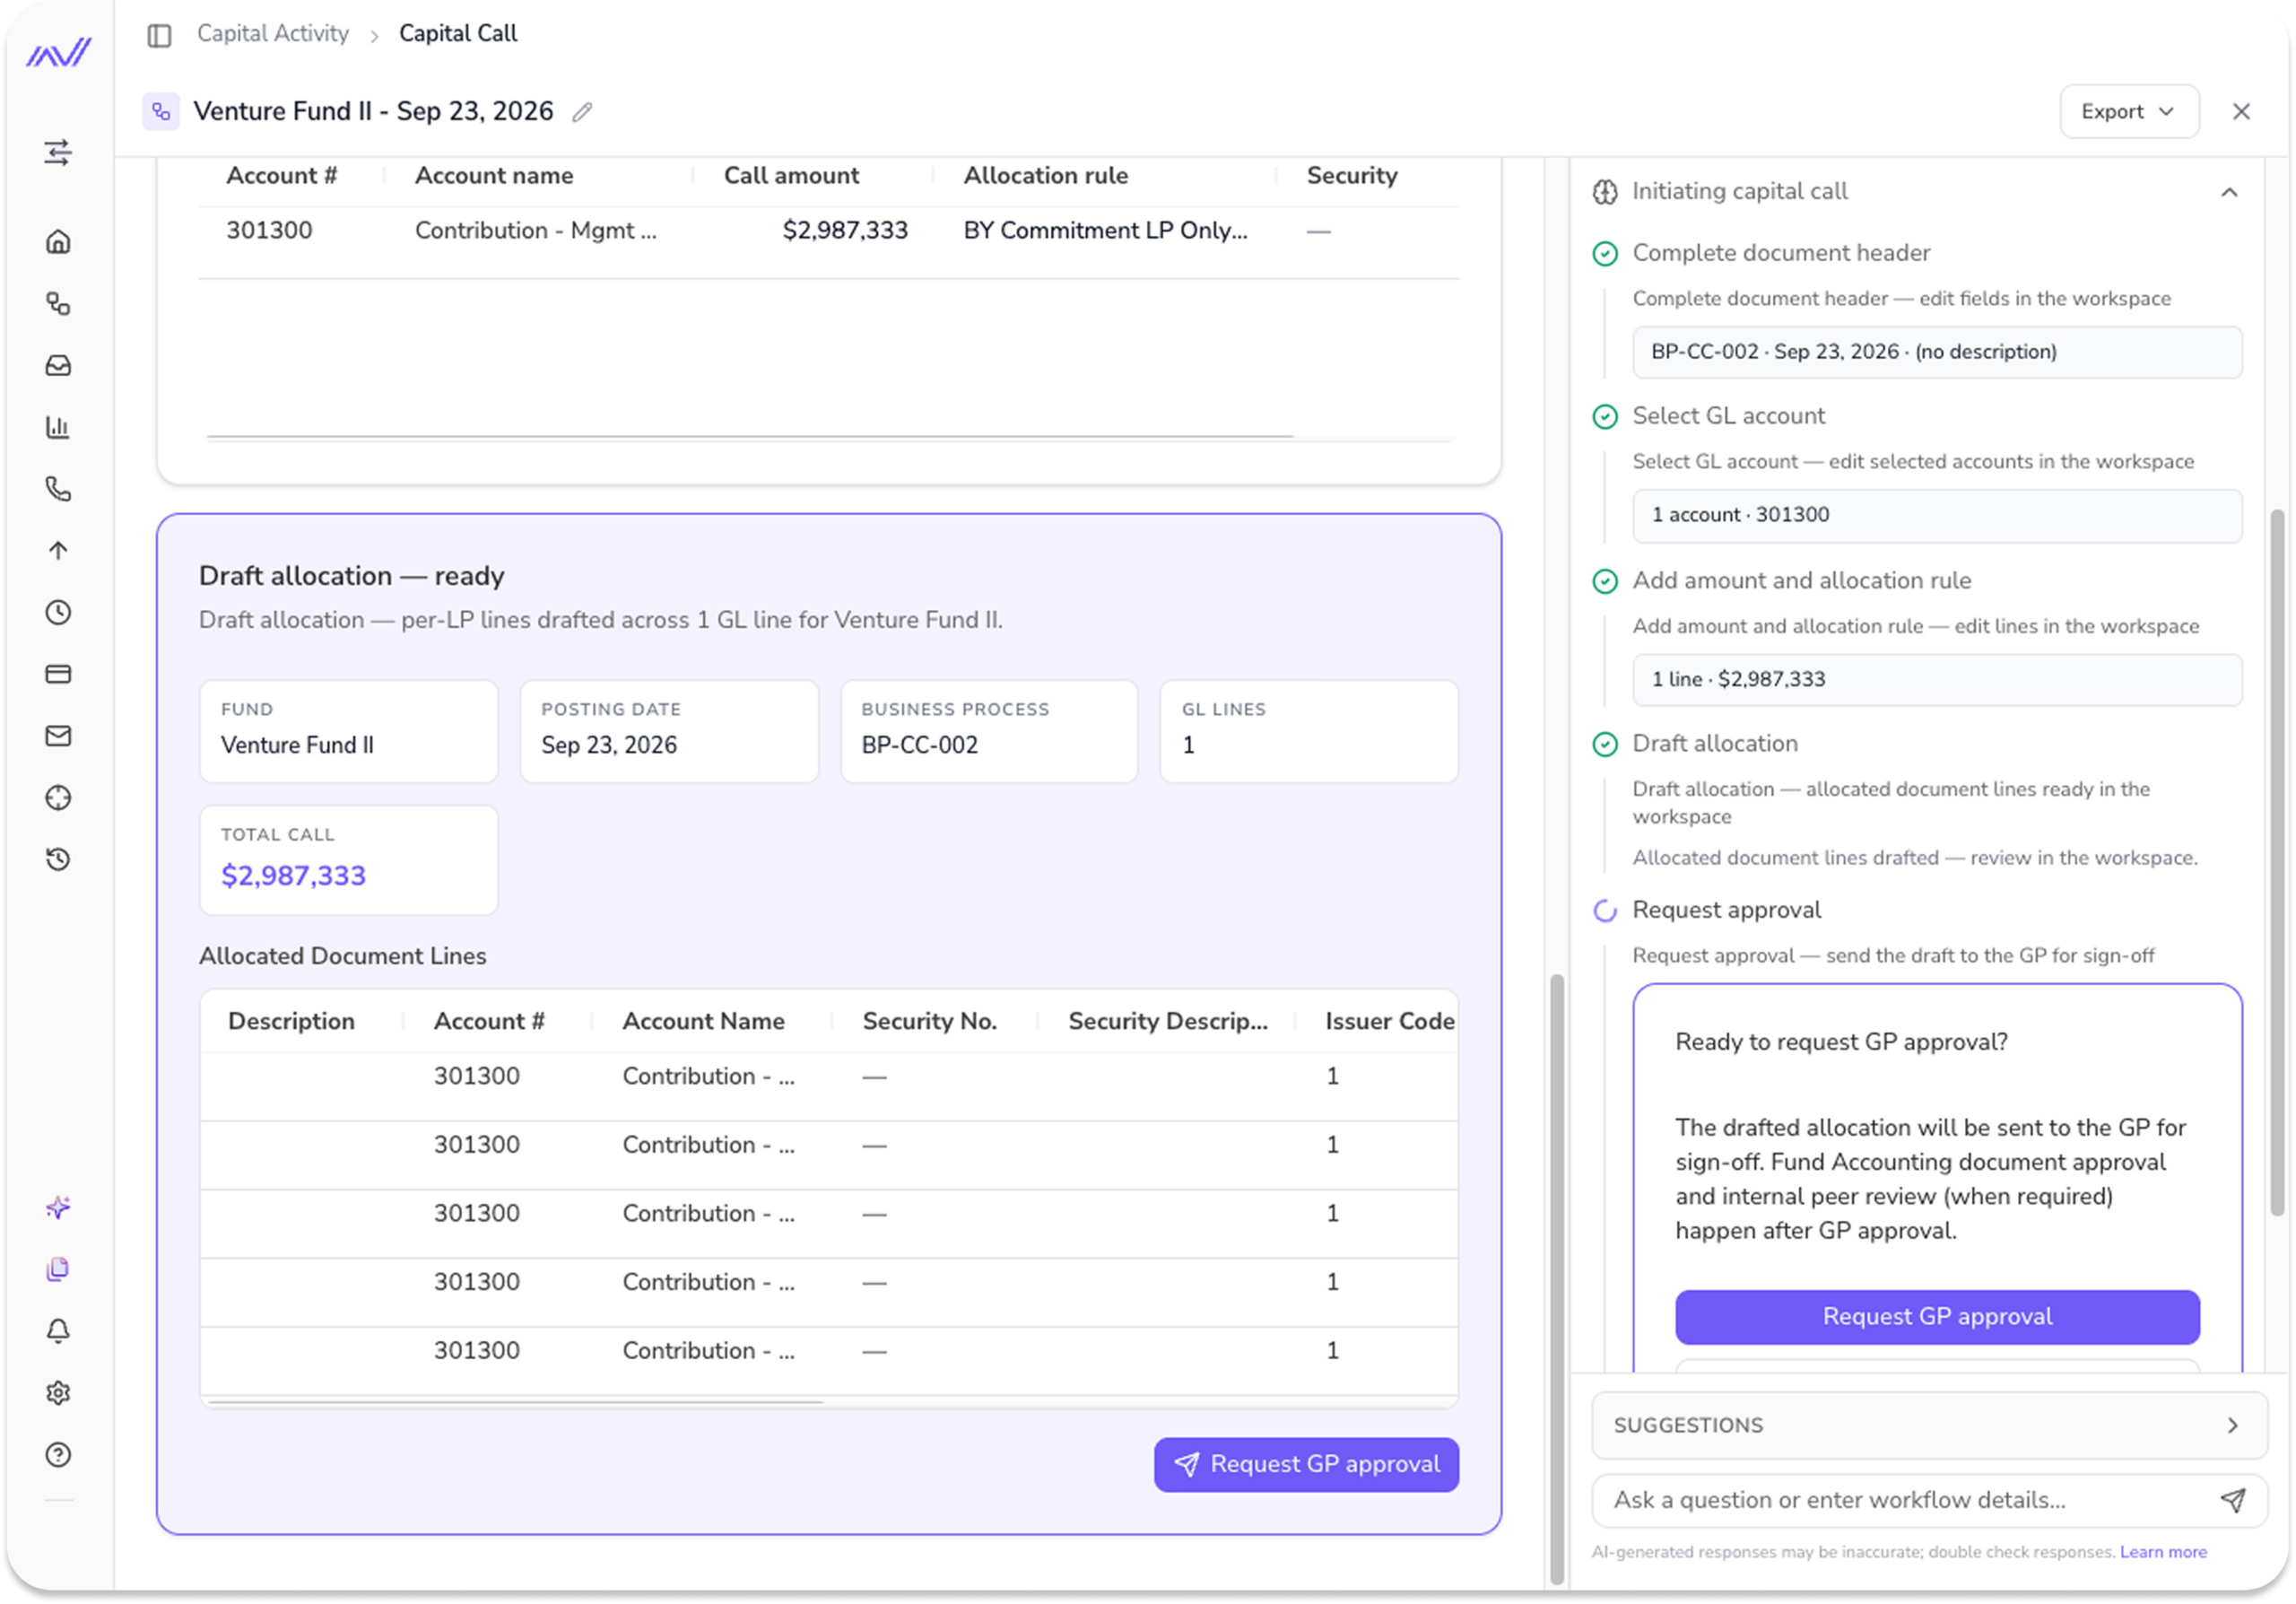Click the assistant panel vertical scrollbar
Viewport: 2296px width, 1604px height.
(x=2277, y=863)
